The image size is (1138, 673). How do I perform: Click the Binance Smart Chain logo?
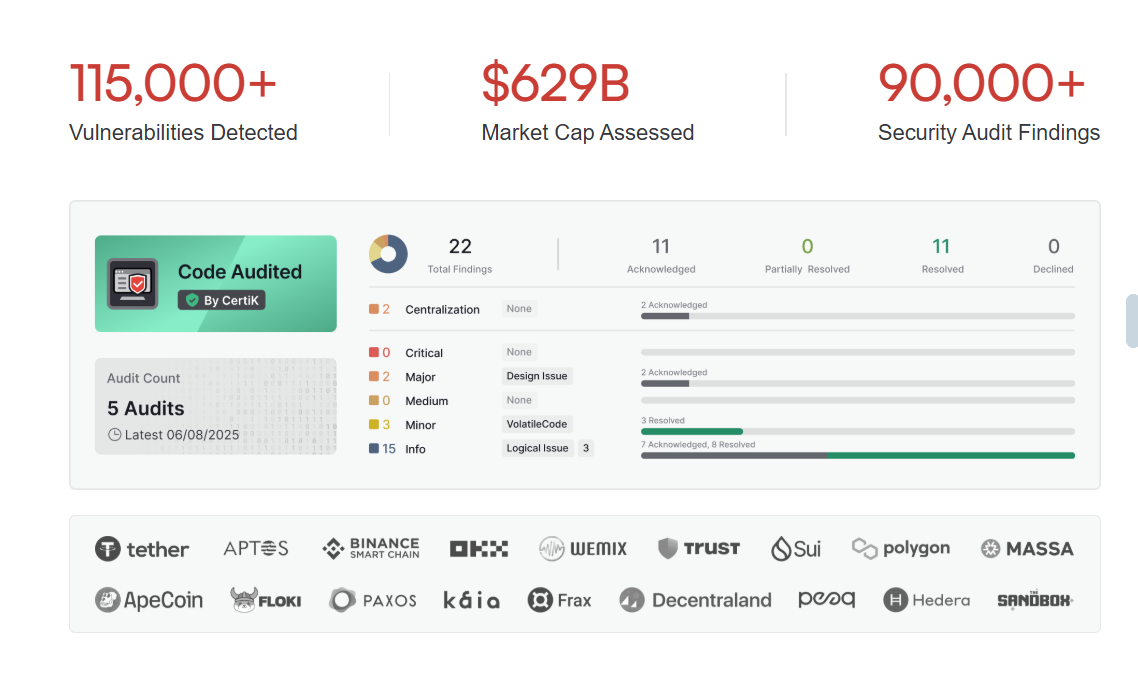[x=371, y=548]
